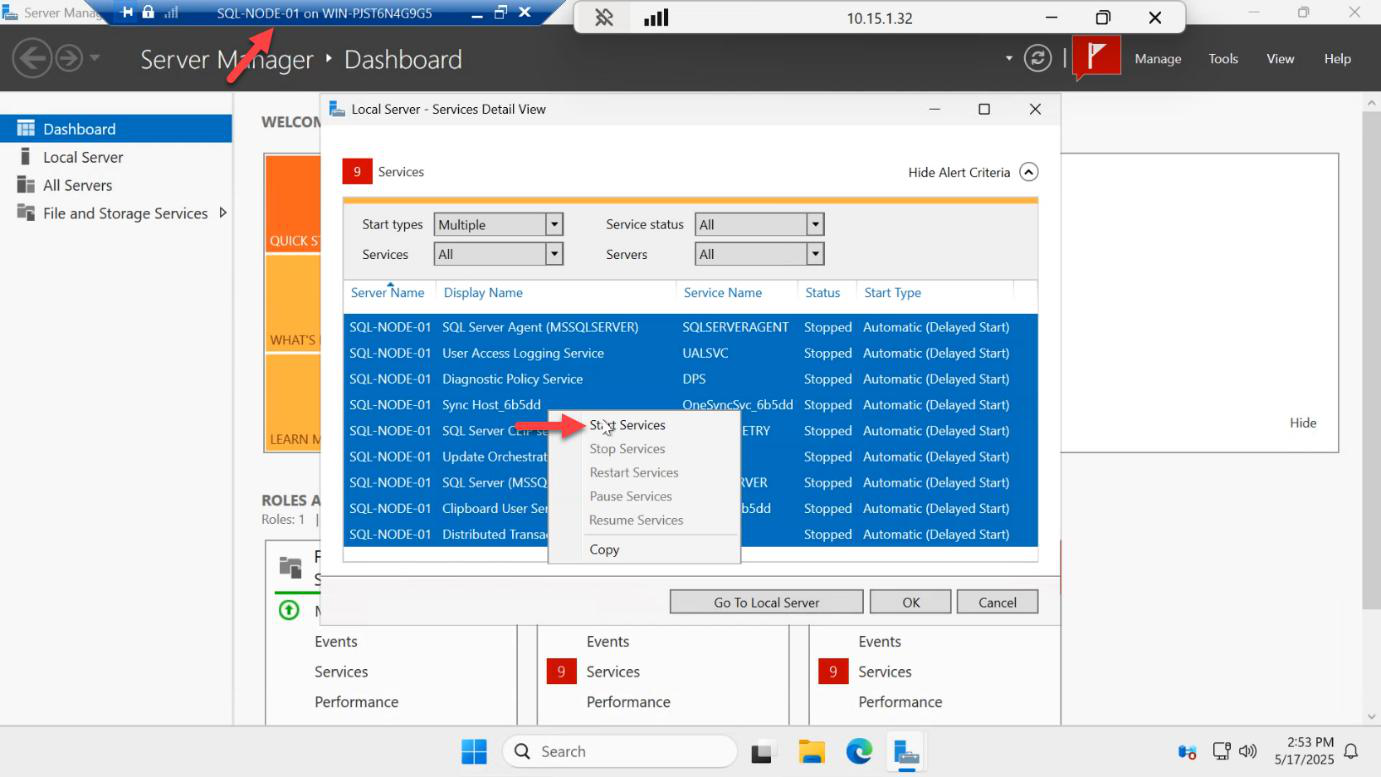Click the tray icon left of the network icon

1188,752
